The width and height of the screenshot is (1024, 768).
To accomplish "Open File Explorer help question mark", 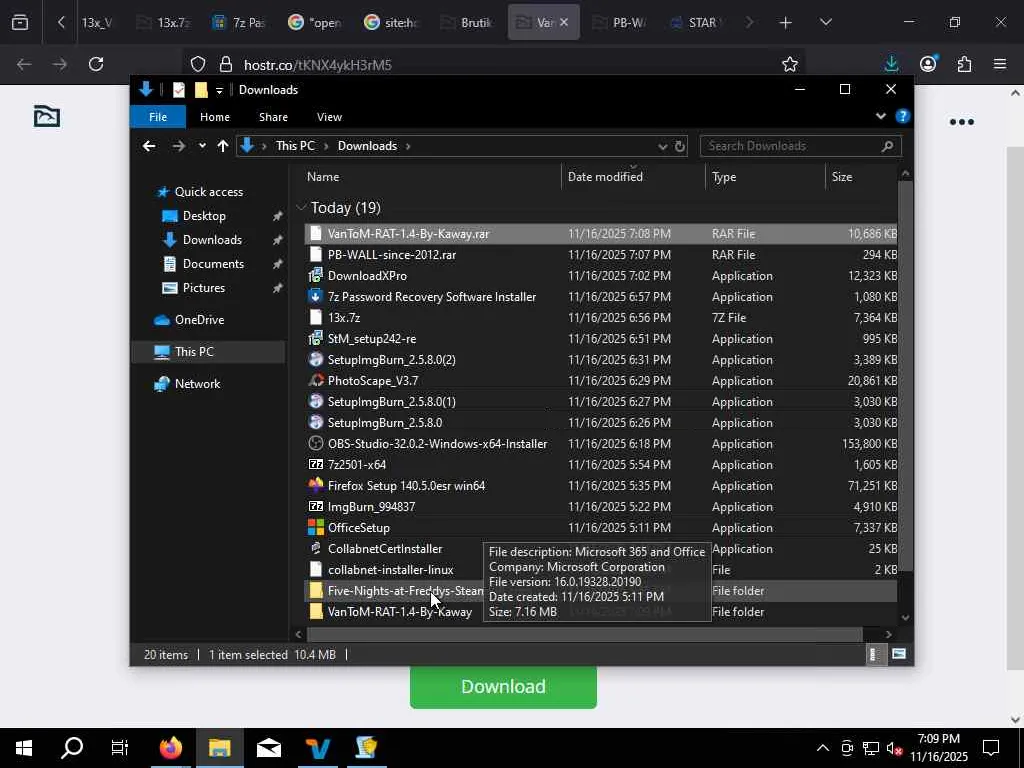I will click(x=903, y=116).
